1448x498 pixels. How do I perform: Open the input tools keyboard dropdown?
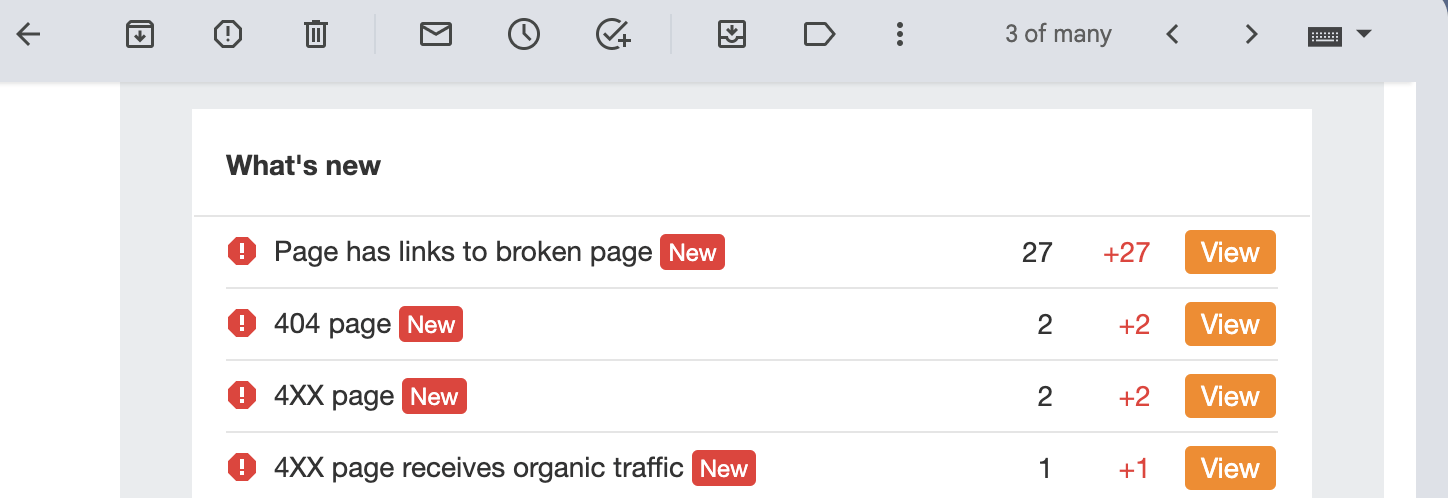point(1363,35)
